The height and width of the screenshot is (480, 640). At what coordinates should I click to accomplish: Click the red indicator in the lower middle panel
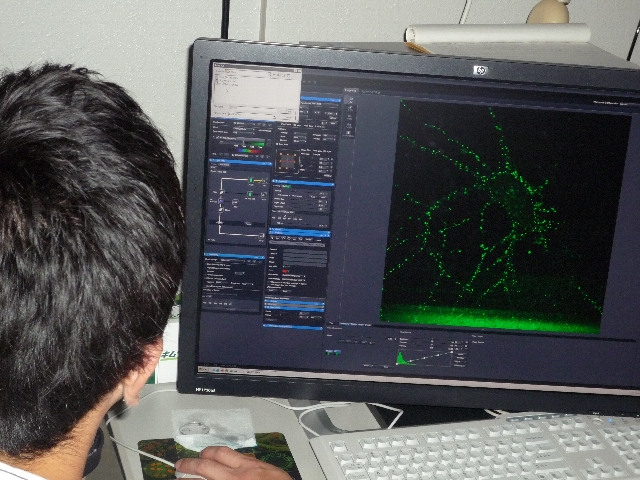click(285, 271)
